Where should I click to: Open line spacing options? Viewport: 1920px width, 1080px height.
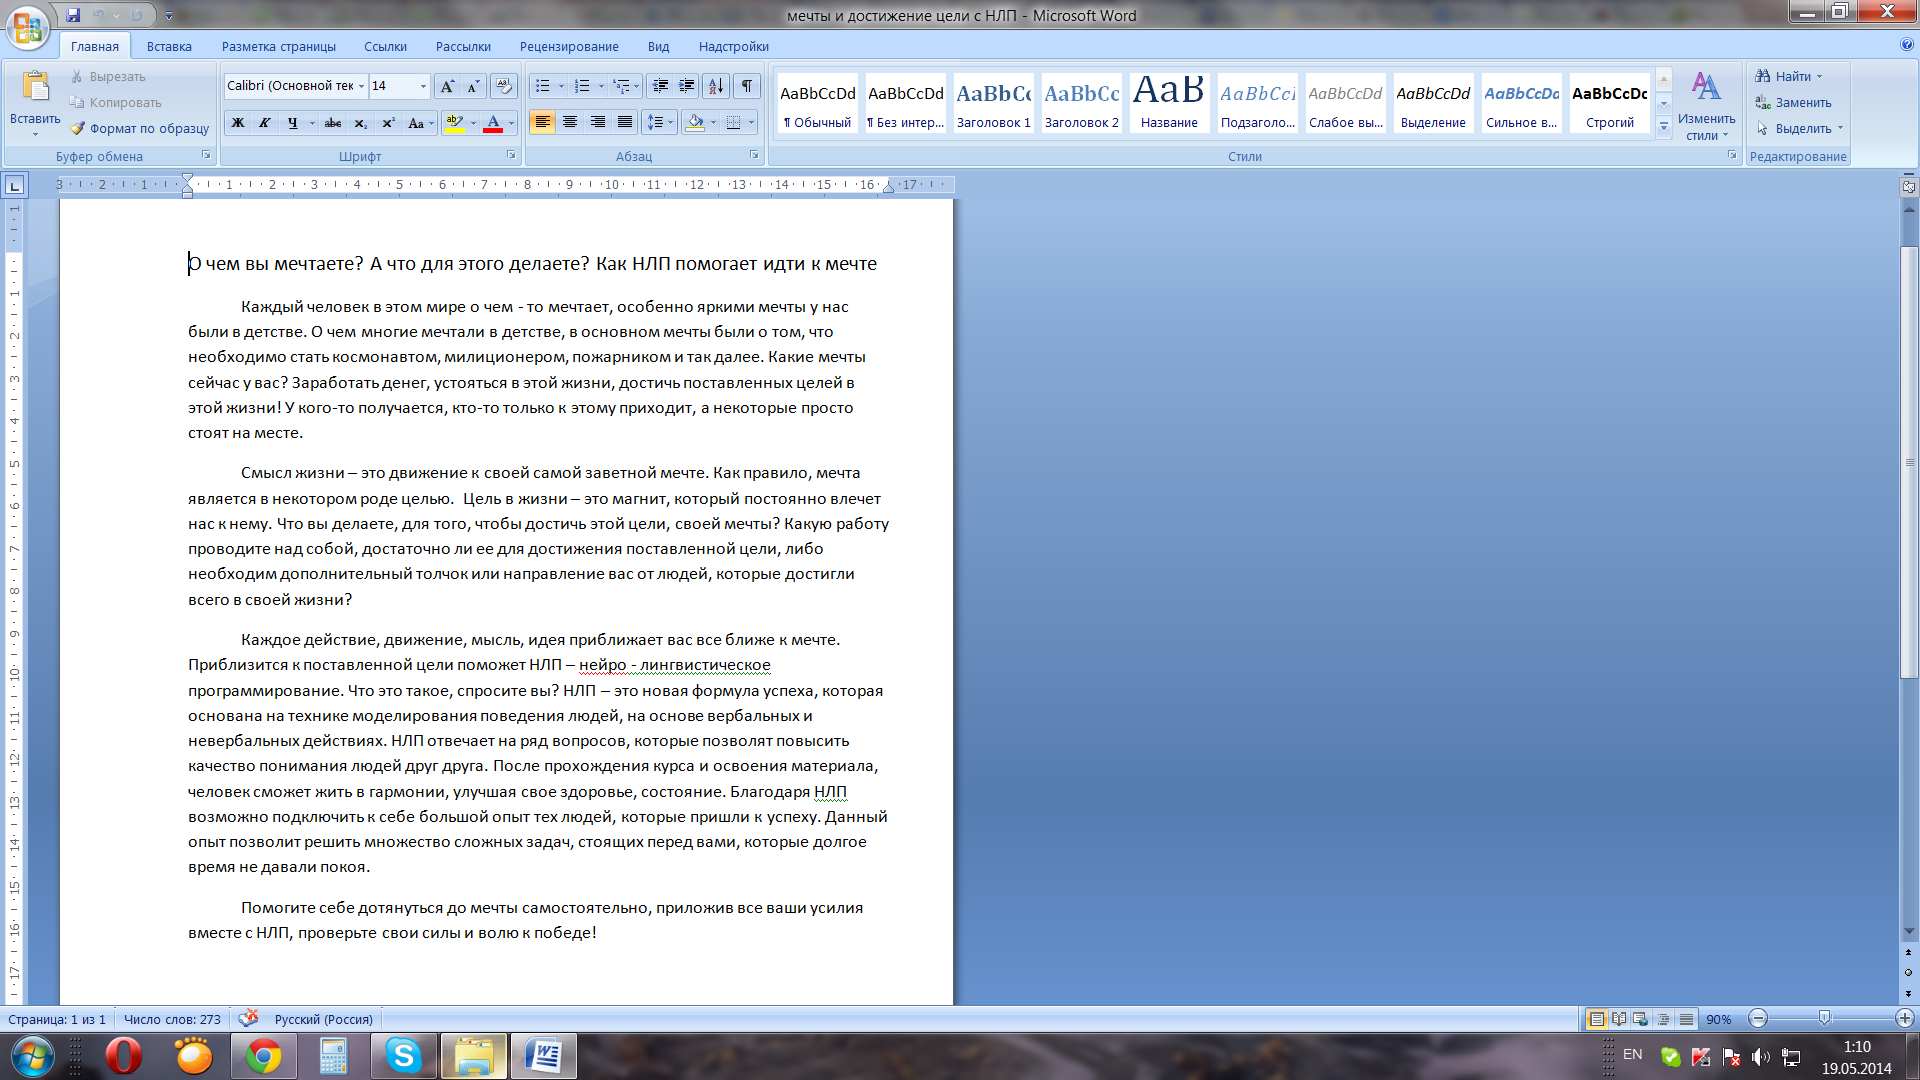(659, 122)
